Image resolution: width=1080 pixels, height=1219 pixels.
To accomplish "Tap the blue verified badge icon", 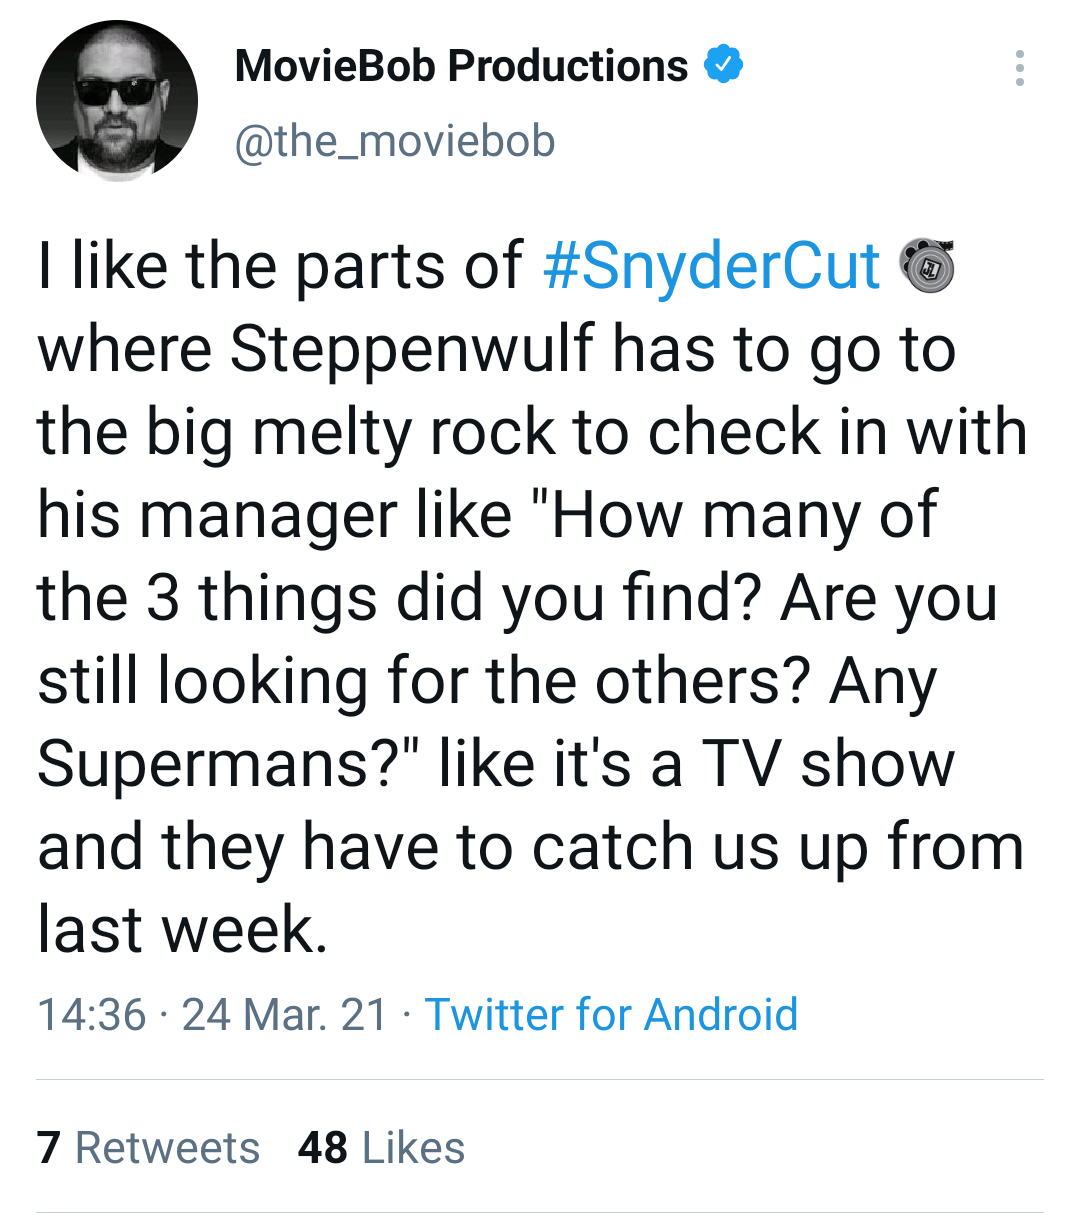I will [x=723, y=65].
